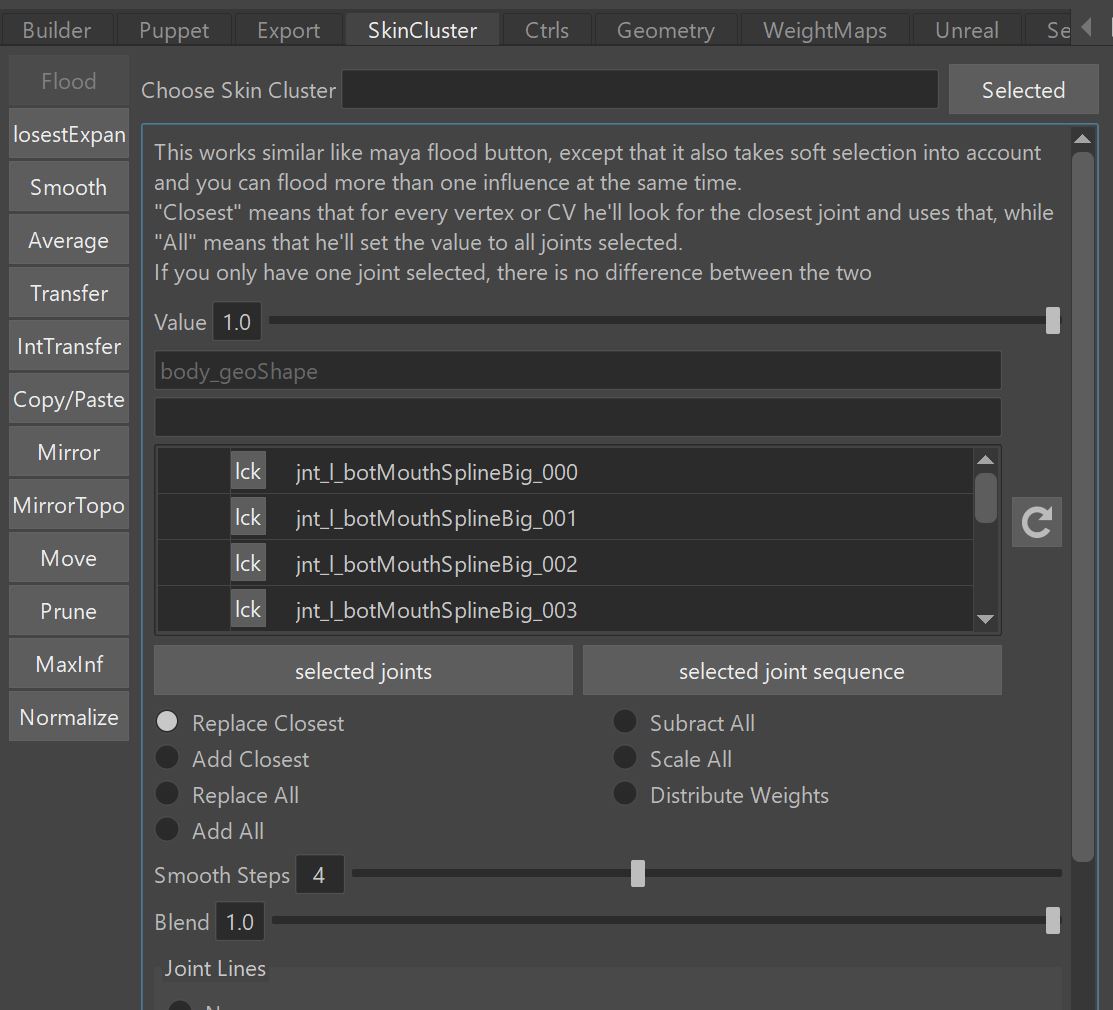Screen dimensions: 1113x1010
Task: Click joint list scroll up arrow
Action: pyautogui.click(x=985, y=460)
